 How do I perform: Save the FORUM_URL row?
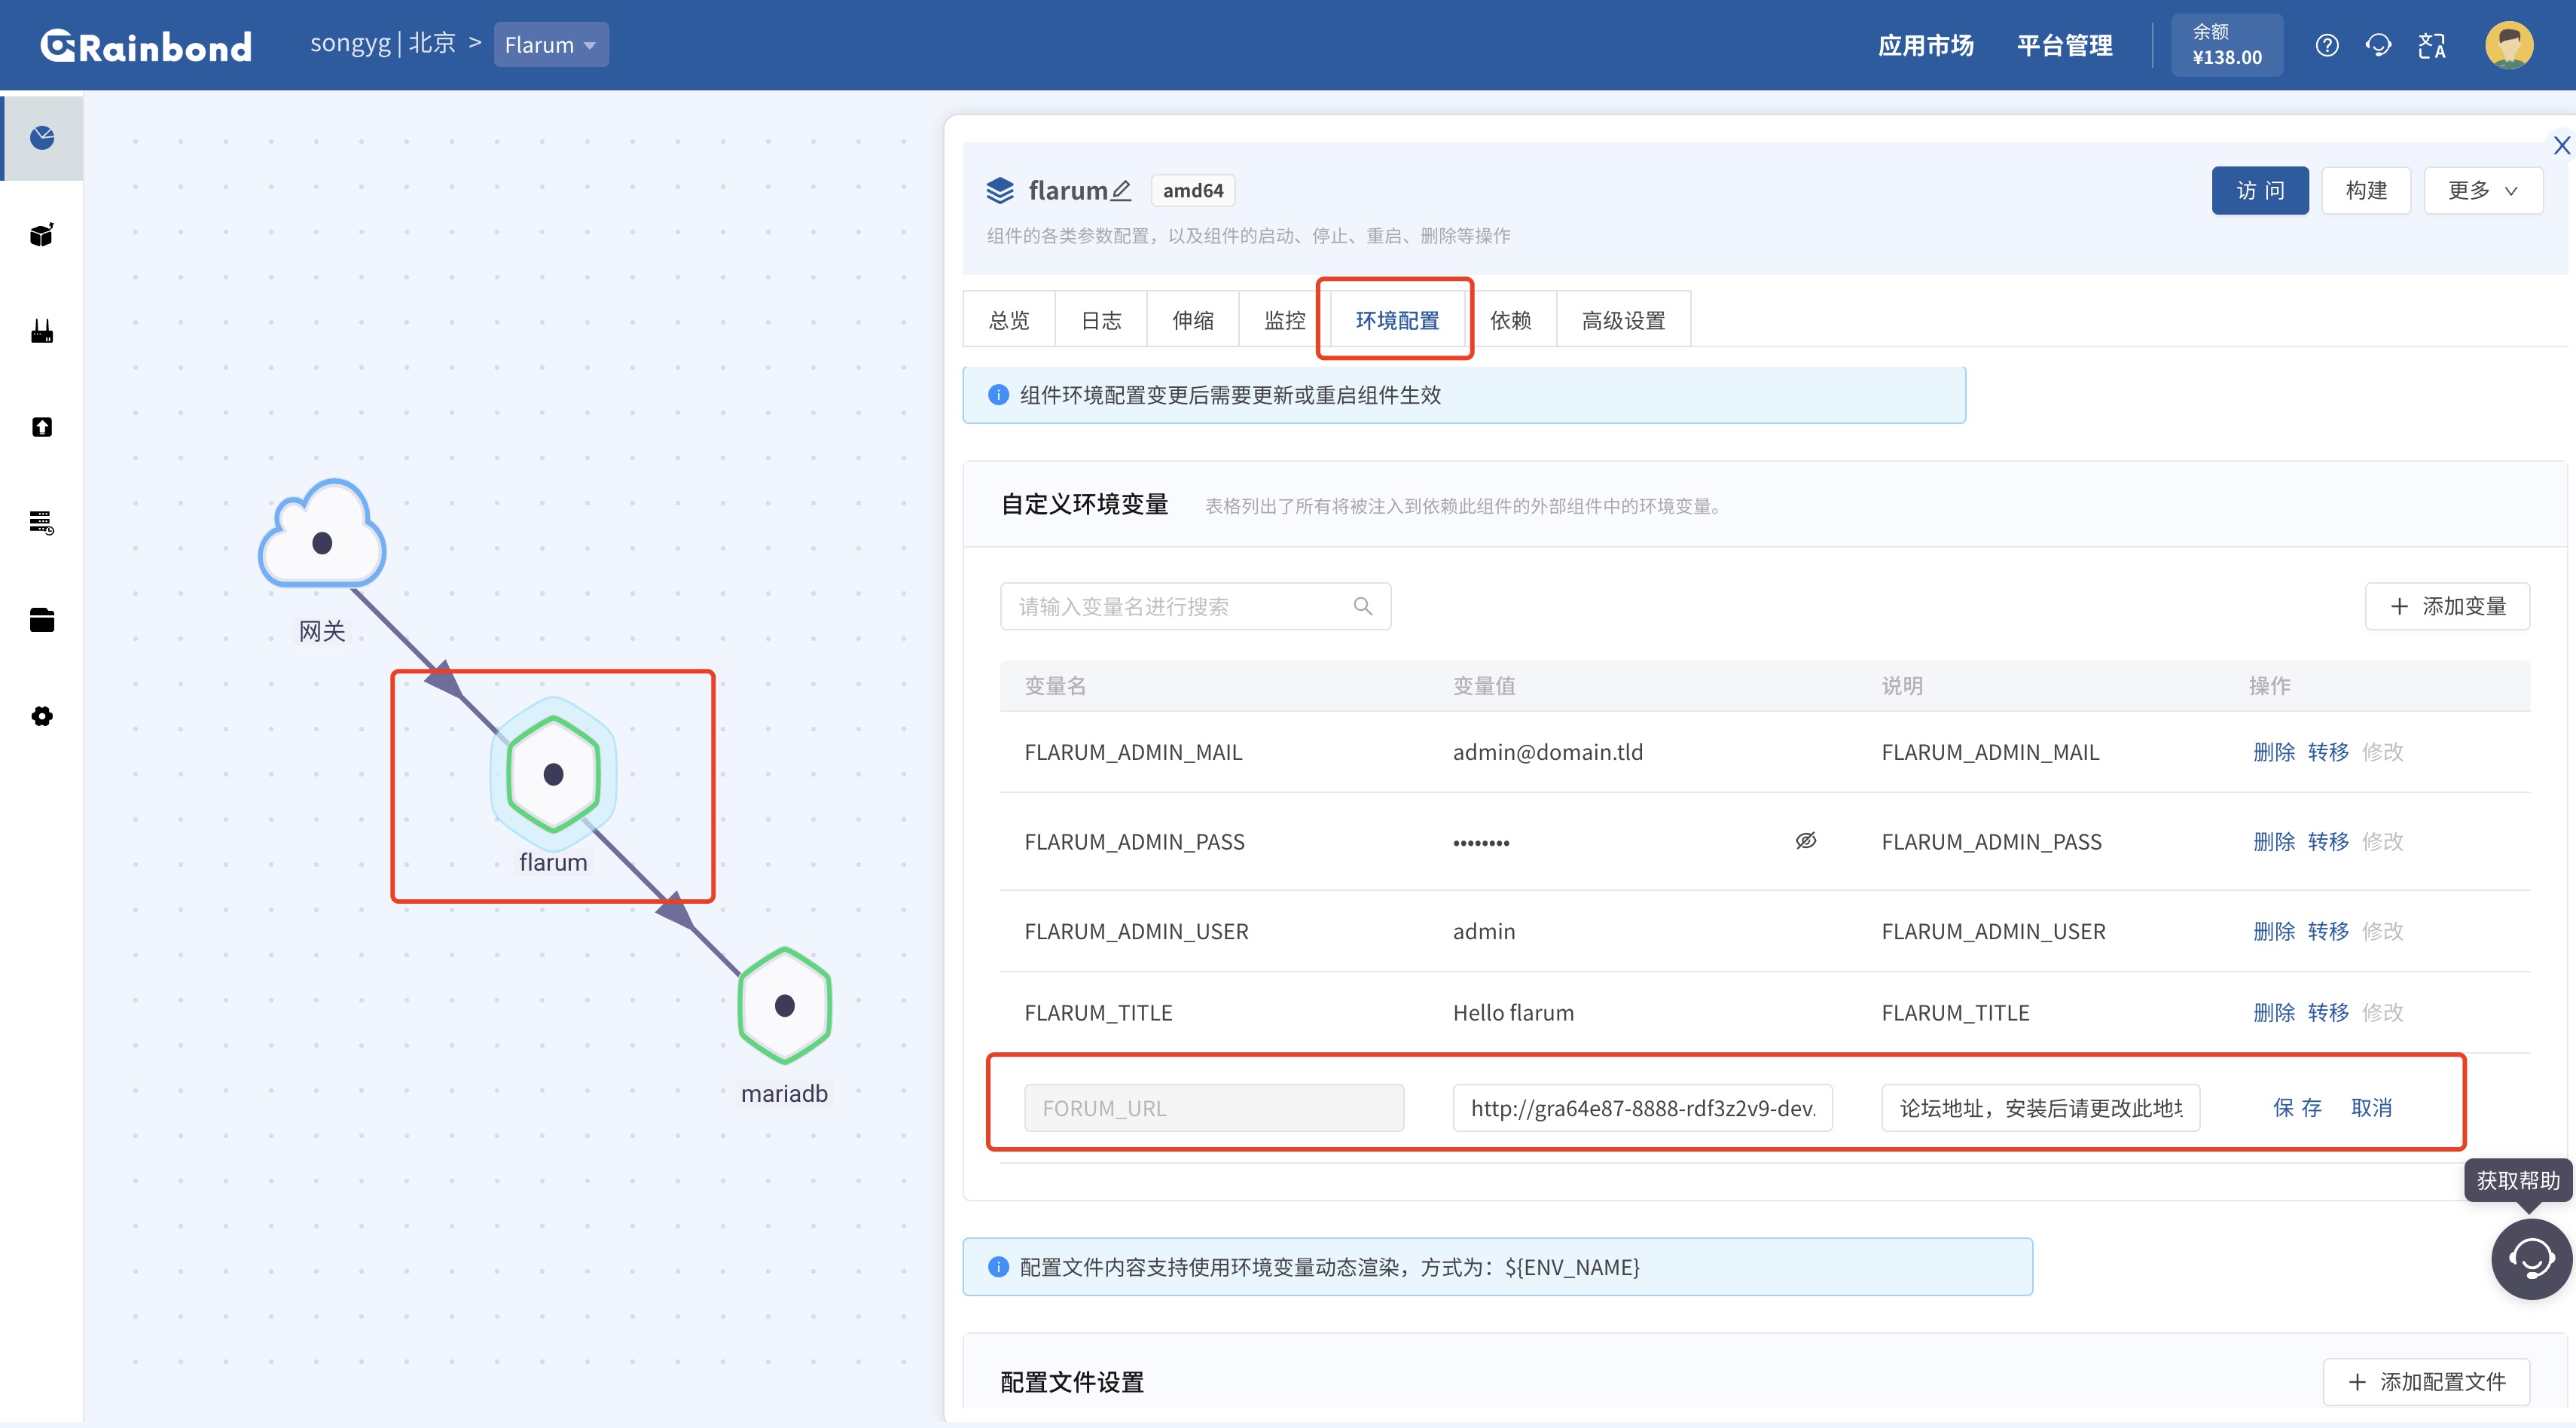[x=2297, y=1107]
